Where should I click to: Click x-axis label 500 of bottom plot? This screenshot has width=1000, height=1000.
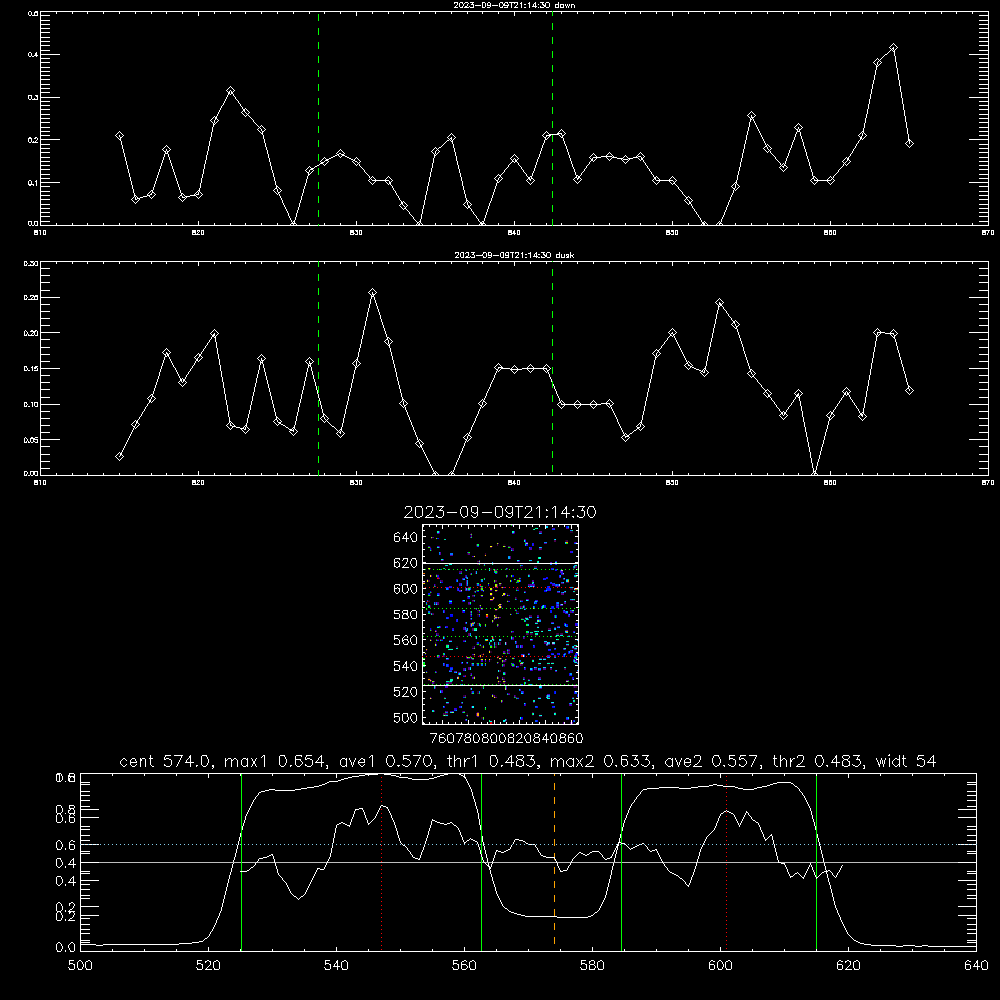coord(80,966)
